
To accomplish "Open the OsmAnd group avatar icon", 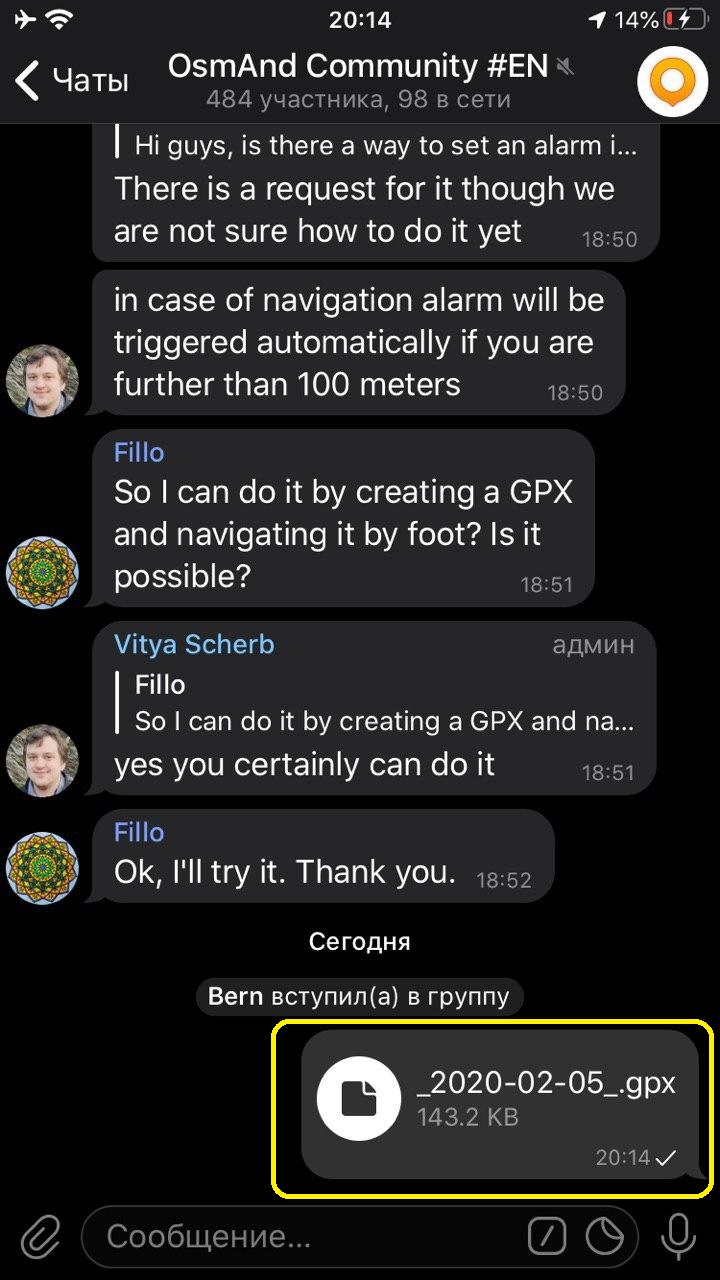I will coord(672,82).
